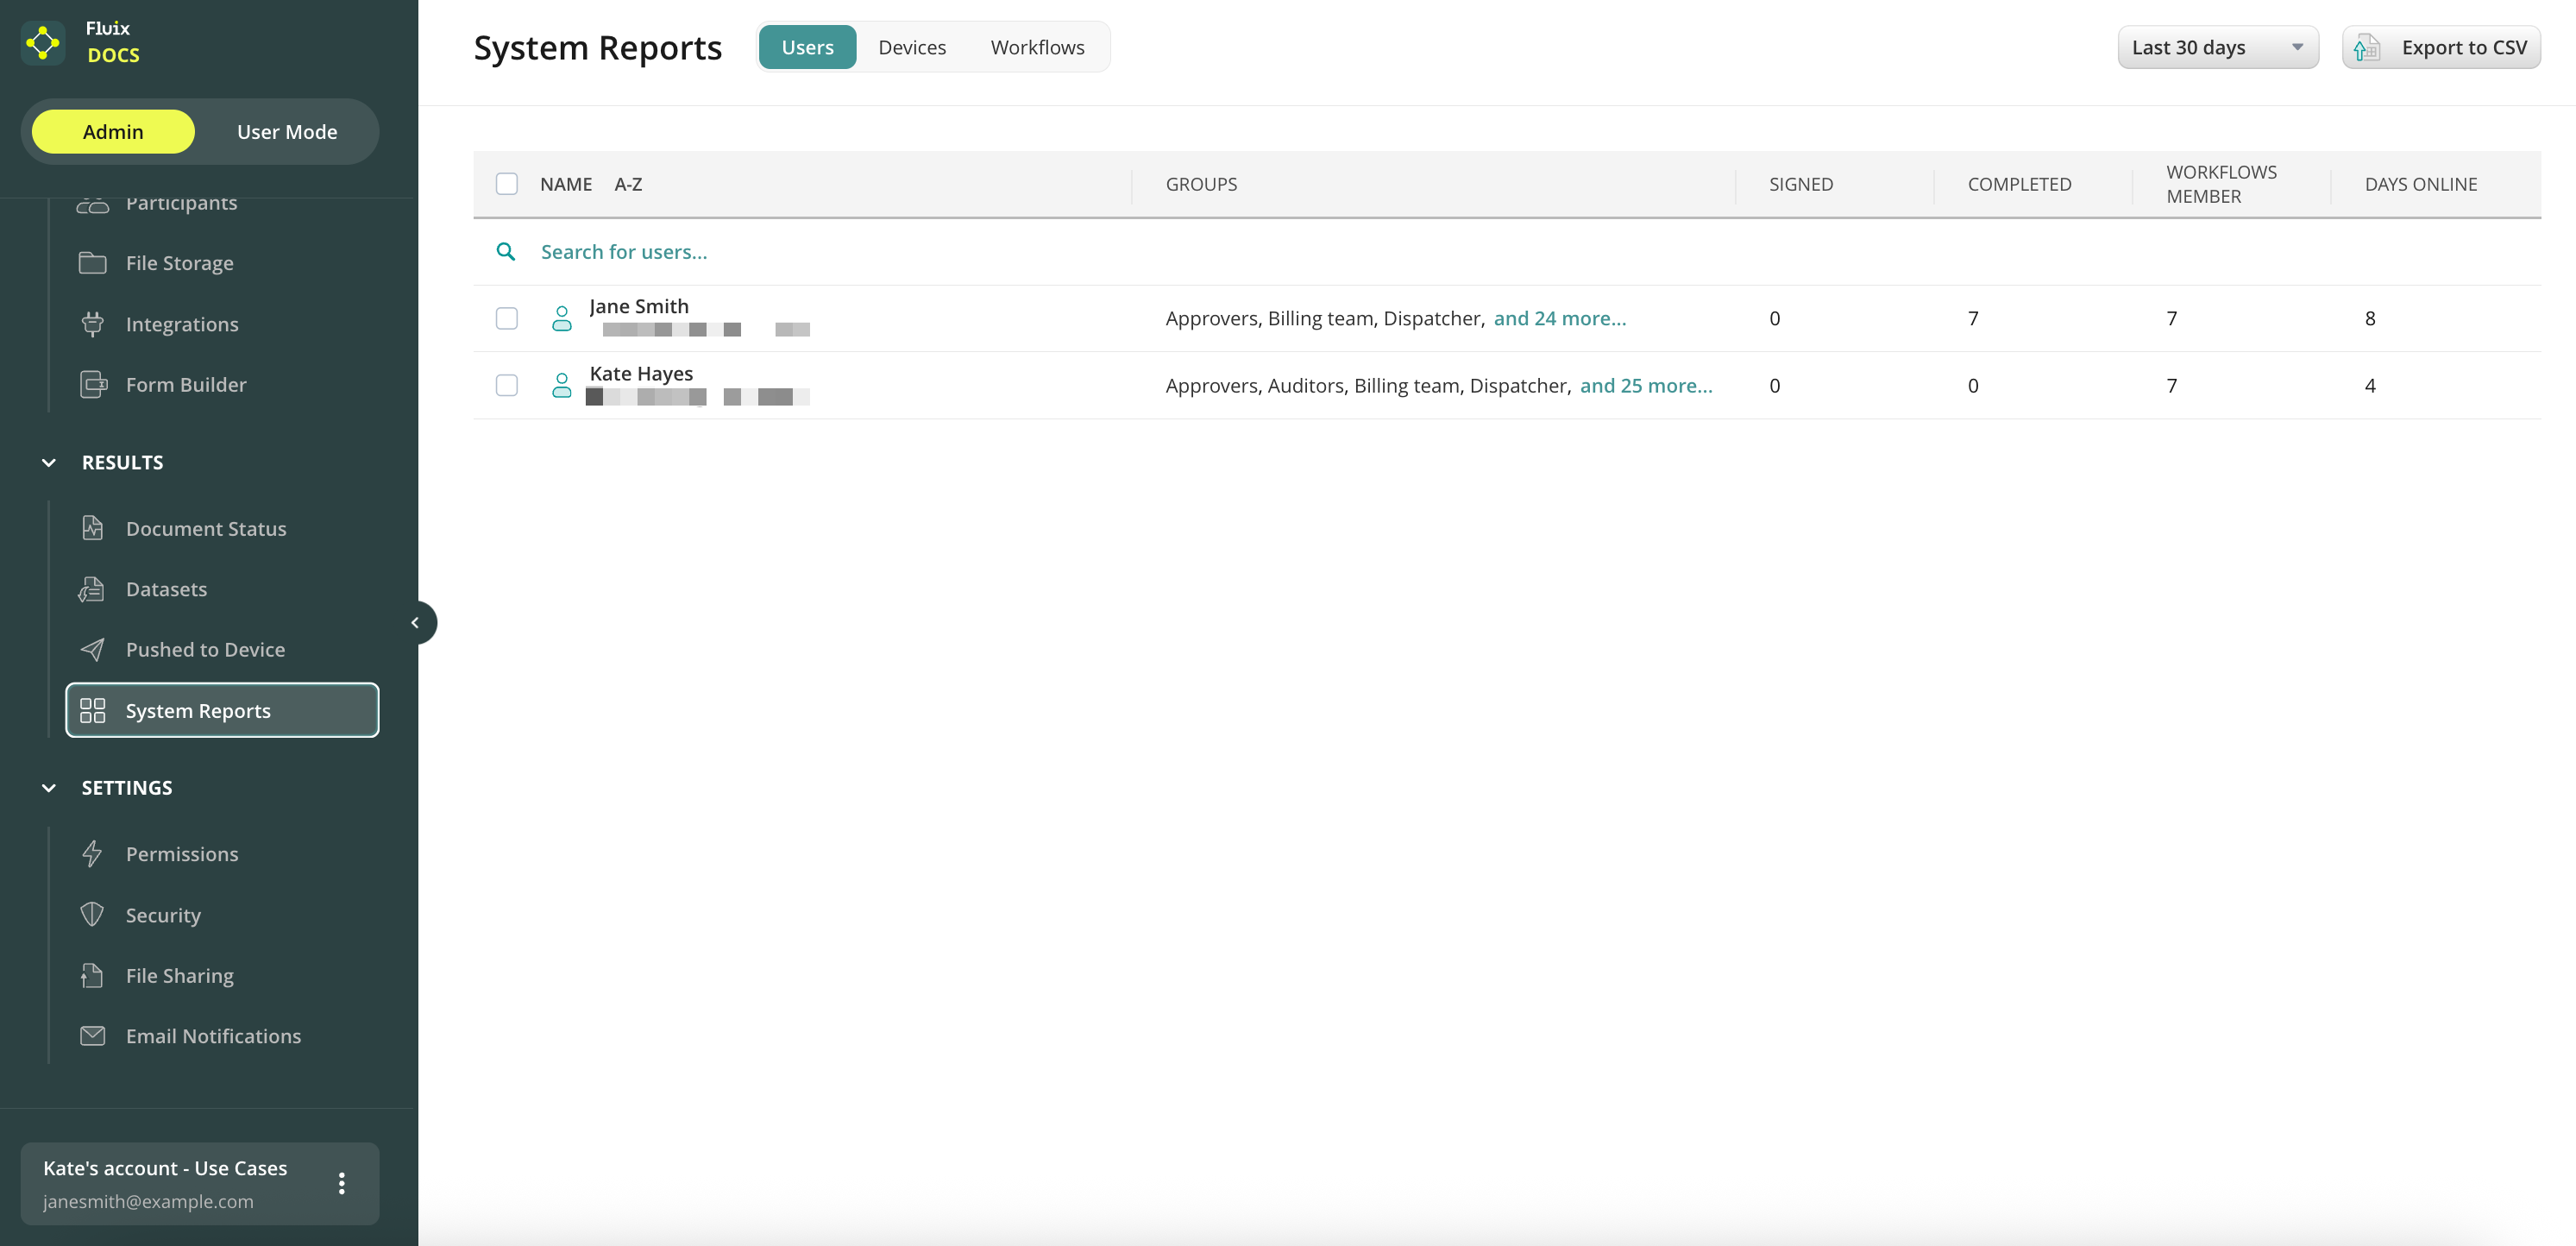Click 'and 24 more...' groups link

pyautogui.click(x=1559, y=318)
